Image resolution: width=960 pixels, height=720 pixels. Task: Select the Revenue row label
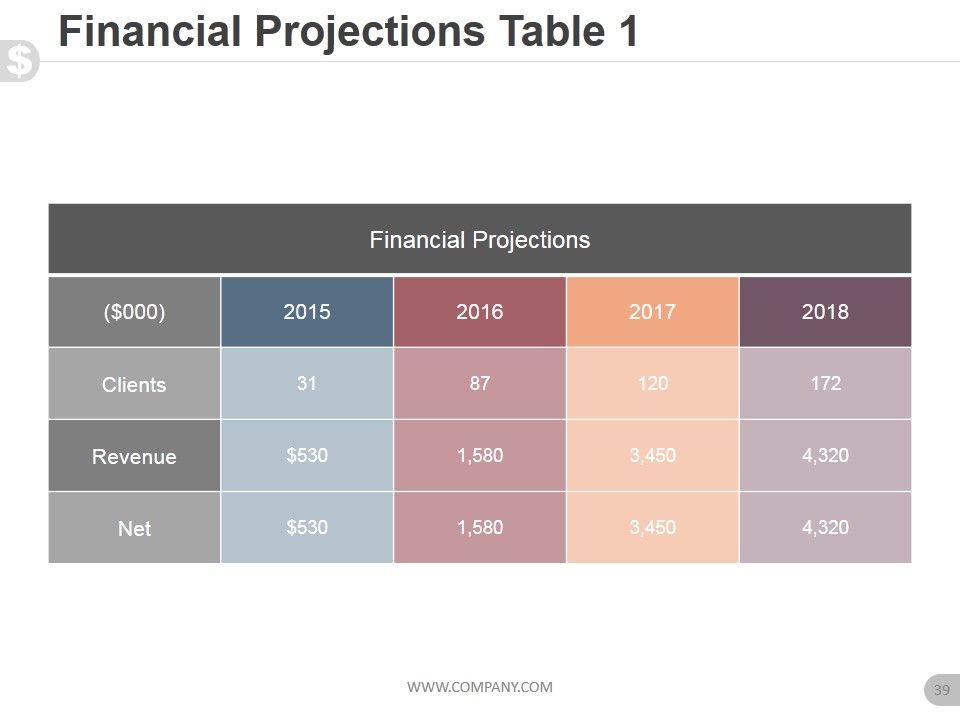(x=134, y=456)
